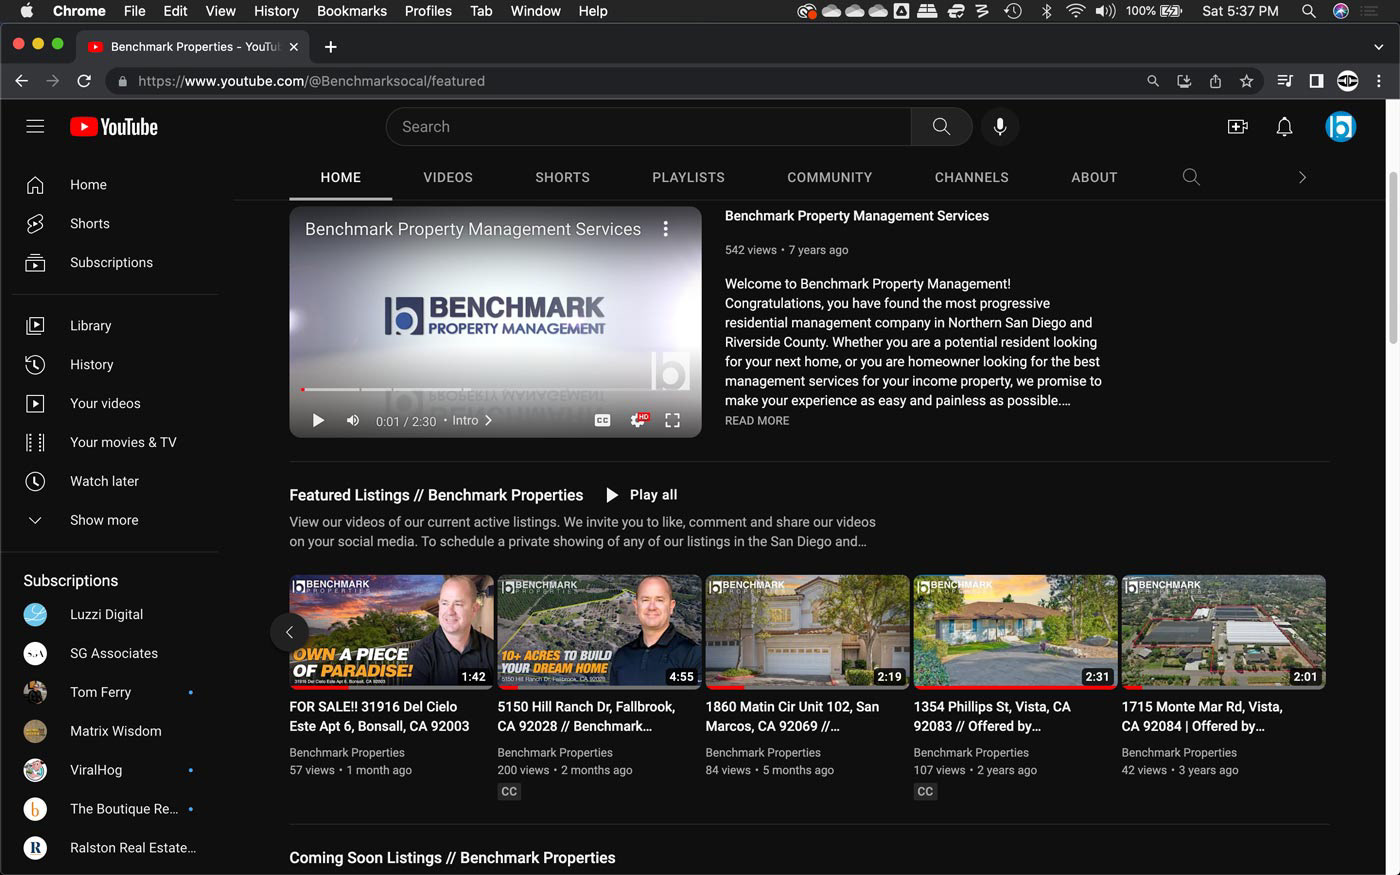Switch to the VIDEOS tab

(x=448, y=177)
